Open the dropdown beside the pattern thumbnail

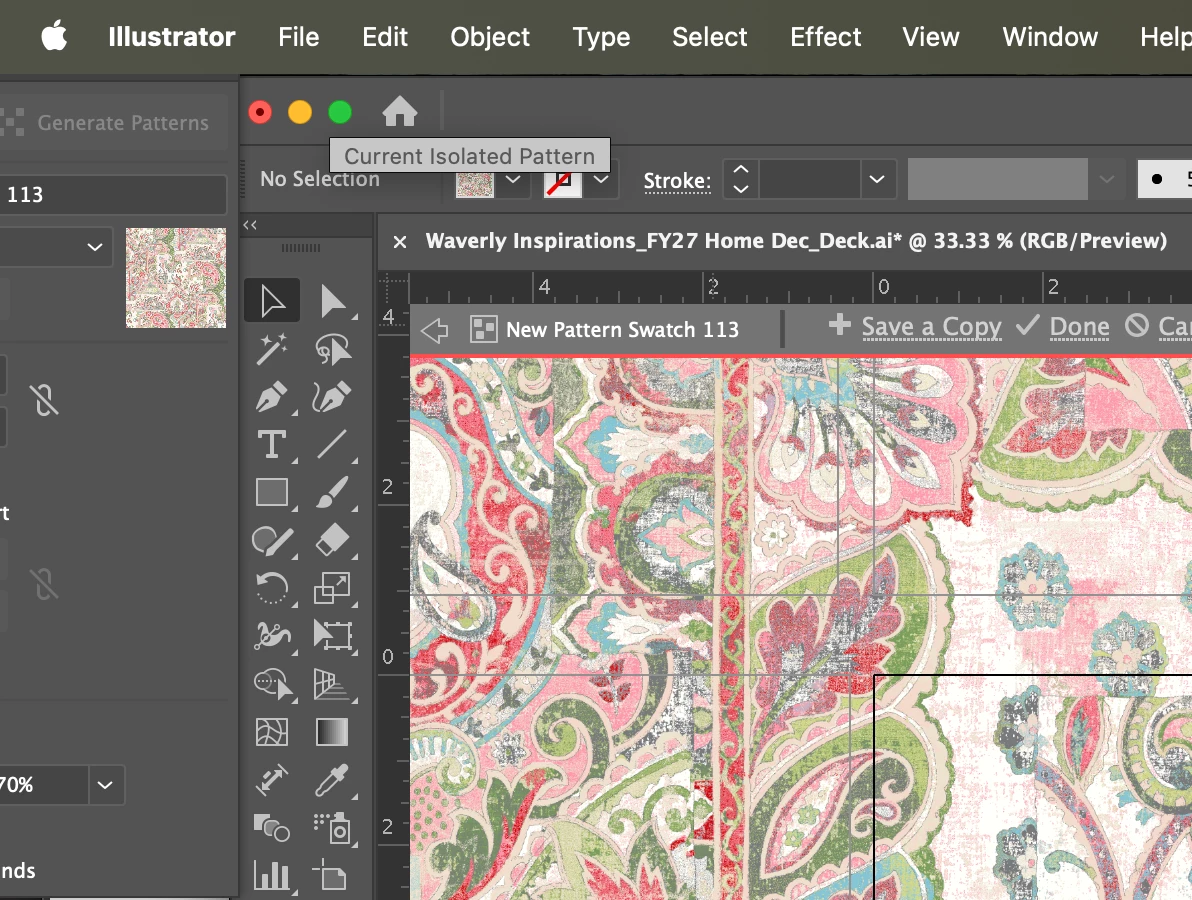(94, 247)
